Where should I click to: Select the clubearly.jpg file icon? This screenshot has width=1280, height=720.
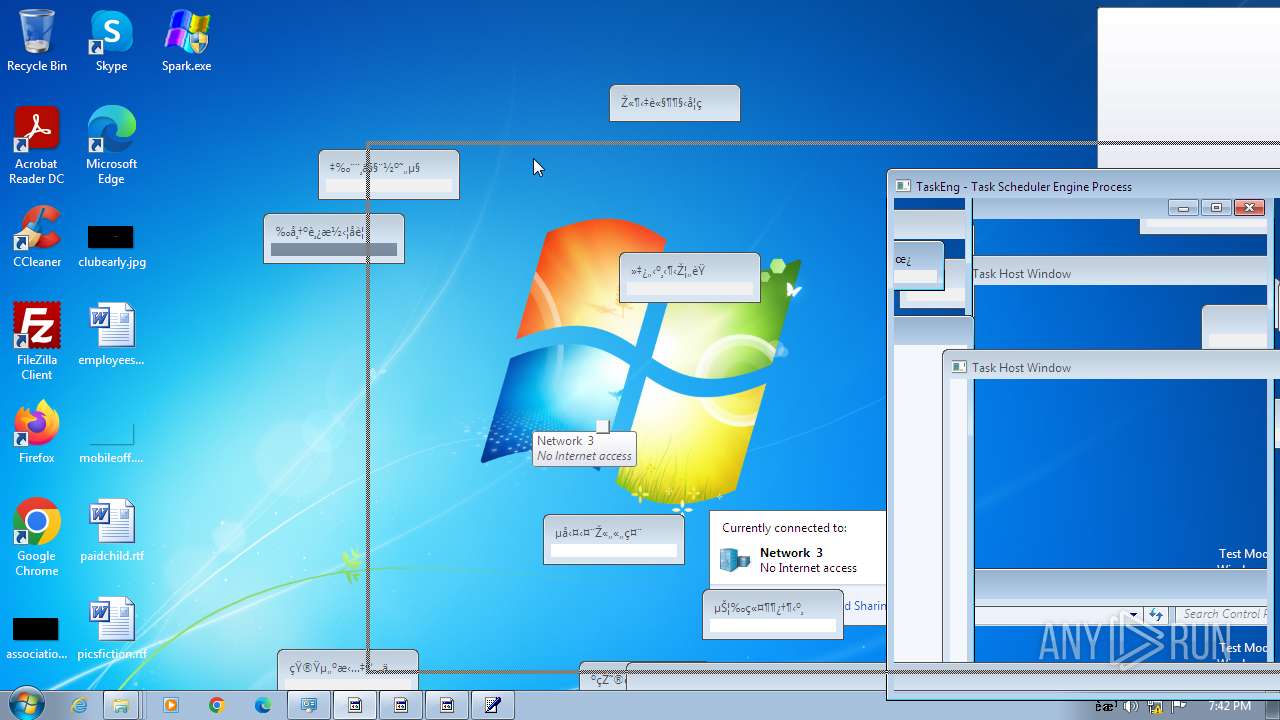[x=111, y=244]
